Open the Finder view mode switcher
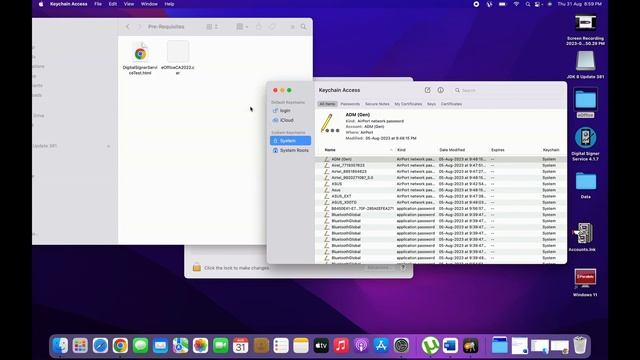 click(x=212, y=27)
